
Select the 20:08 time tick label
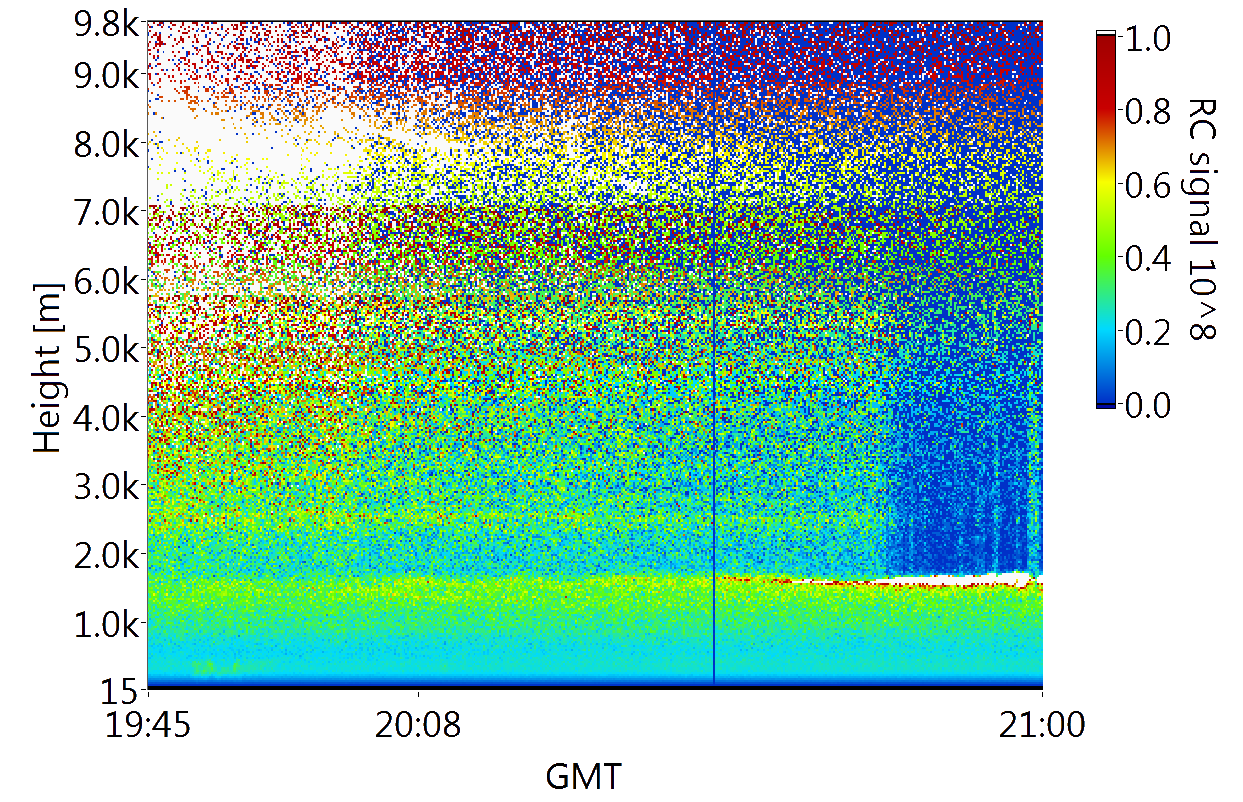pos(418,725)
